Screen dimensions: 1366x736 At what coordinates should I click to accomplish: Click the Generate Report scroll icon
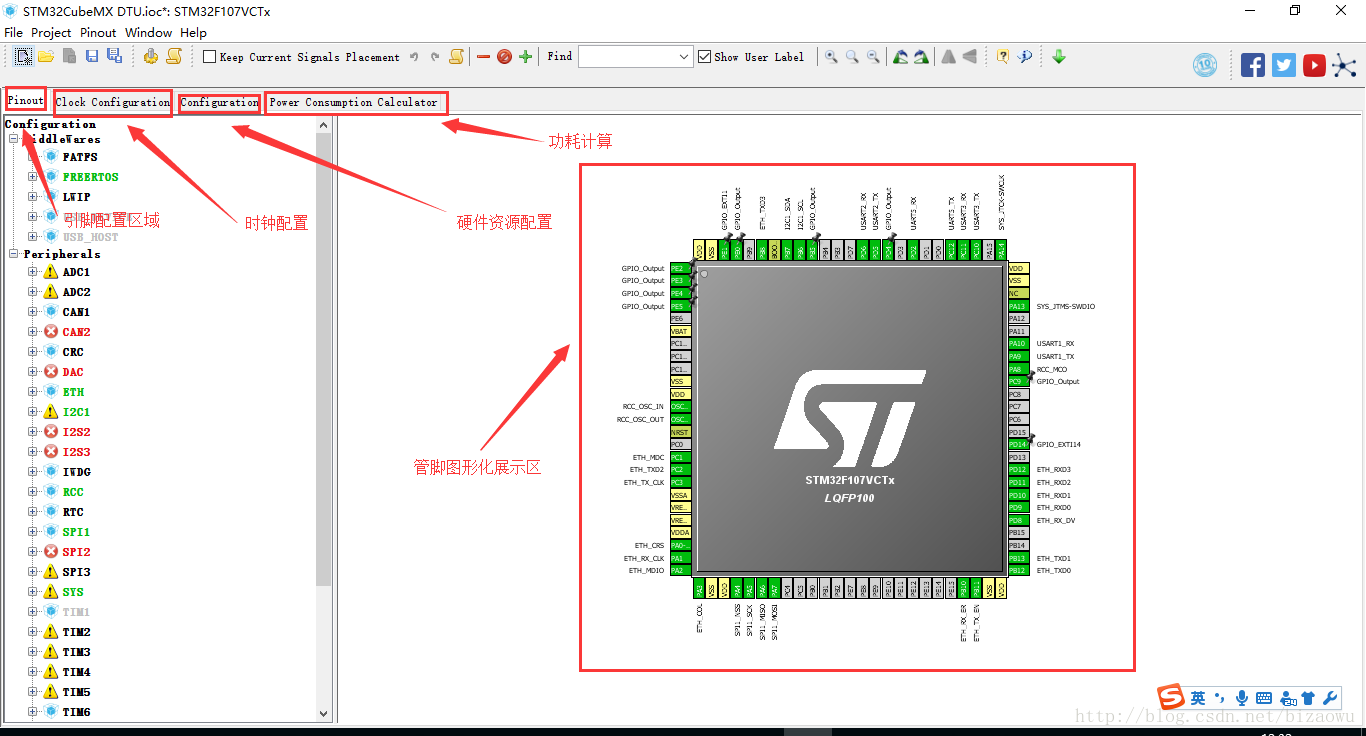[174, 57]
